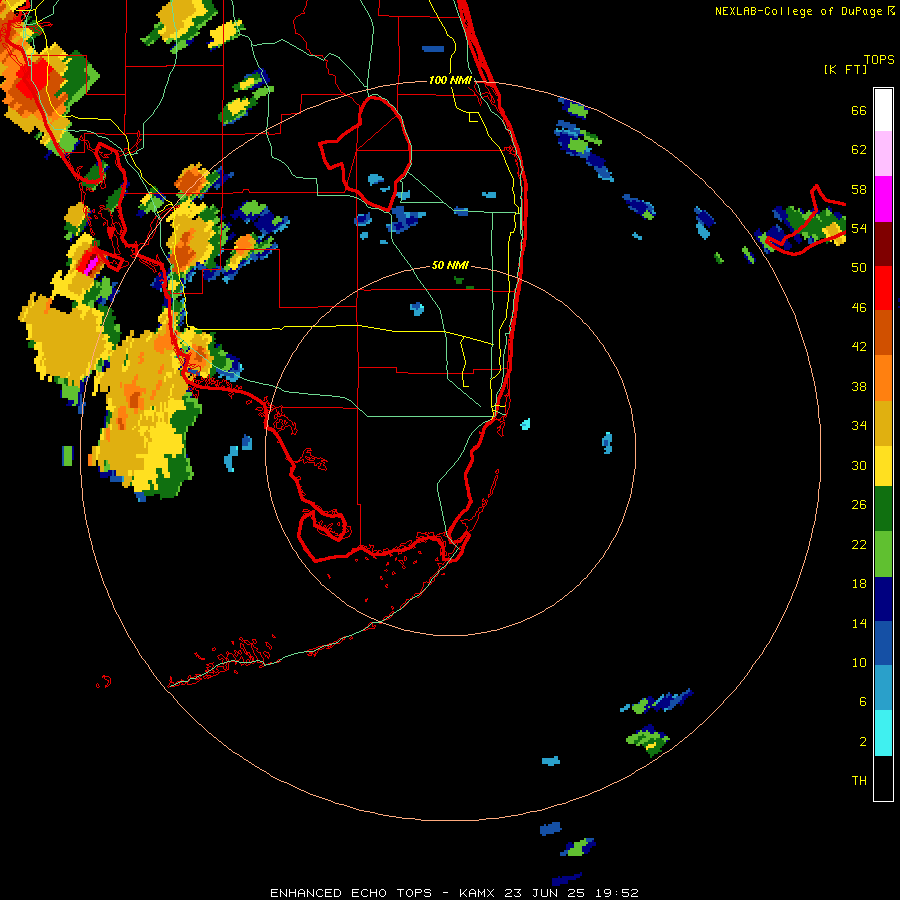Pick the bright red 50 kft legend swatch
This screenshot has height=900, width=900.
point(883,288)
